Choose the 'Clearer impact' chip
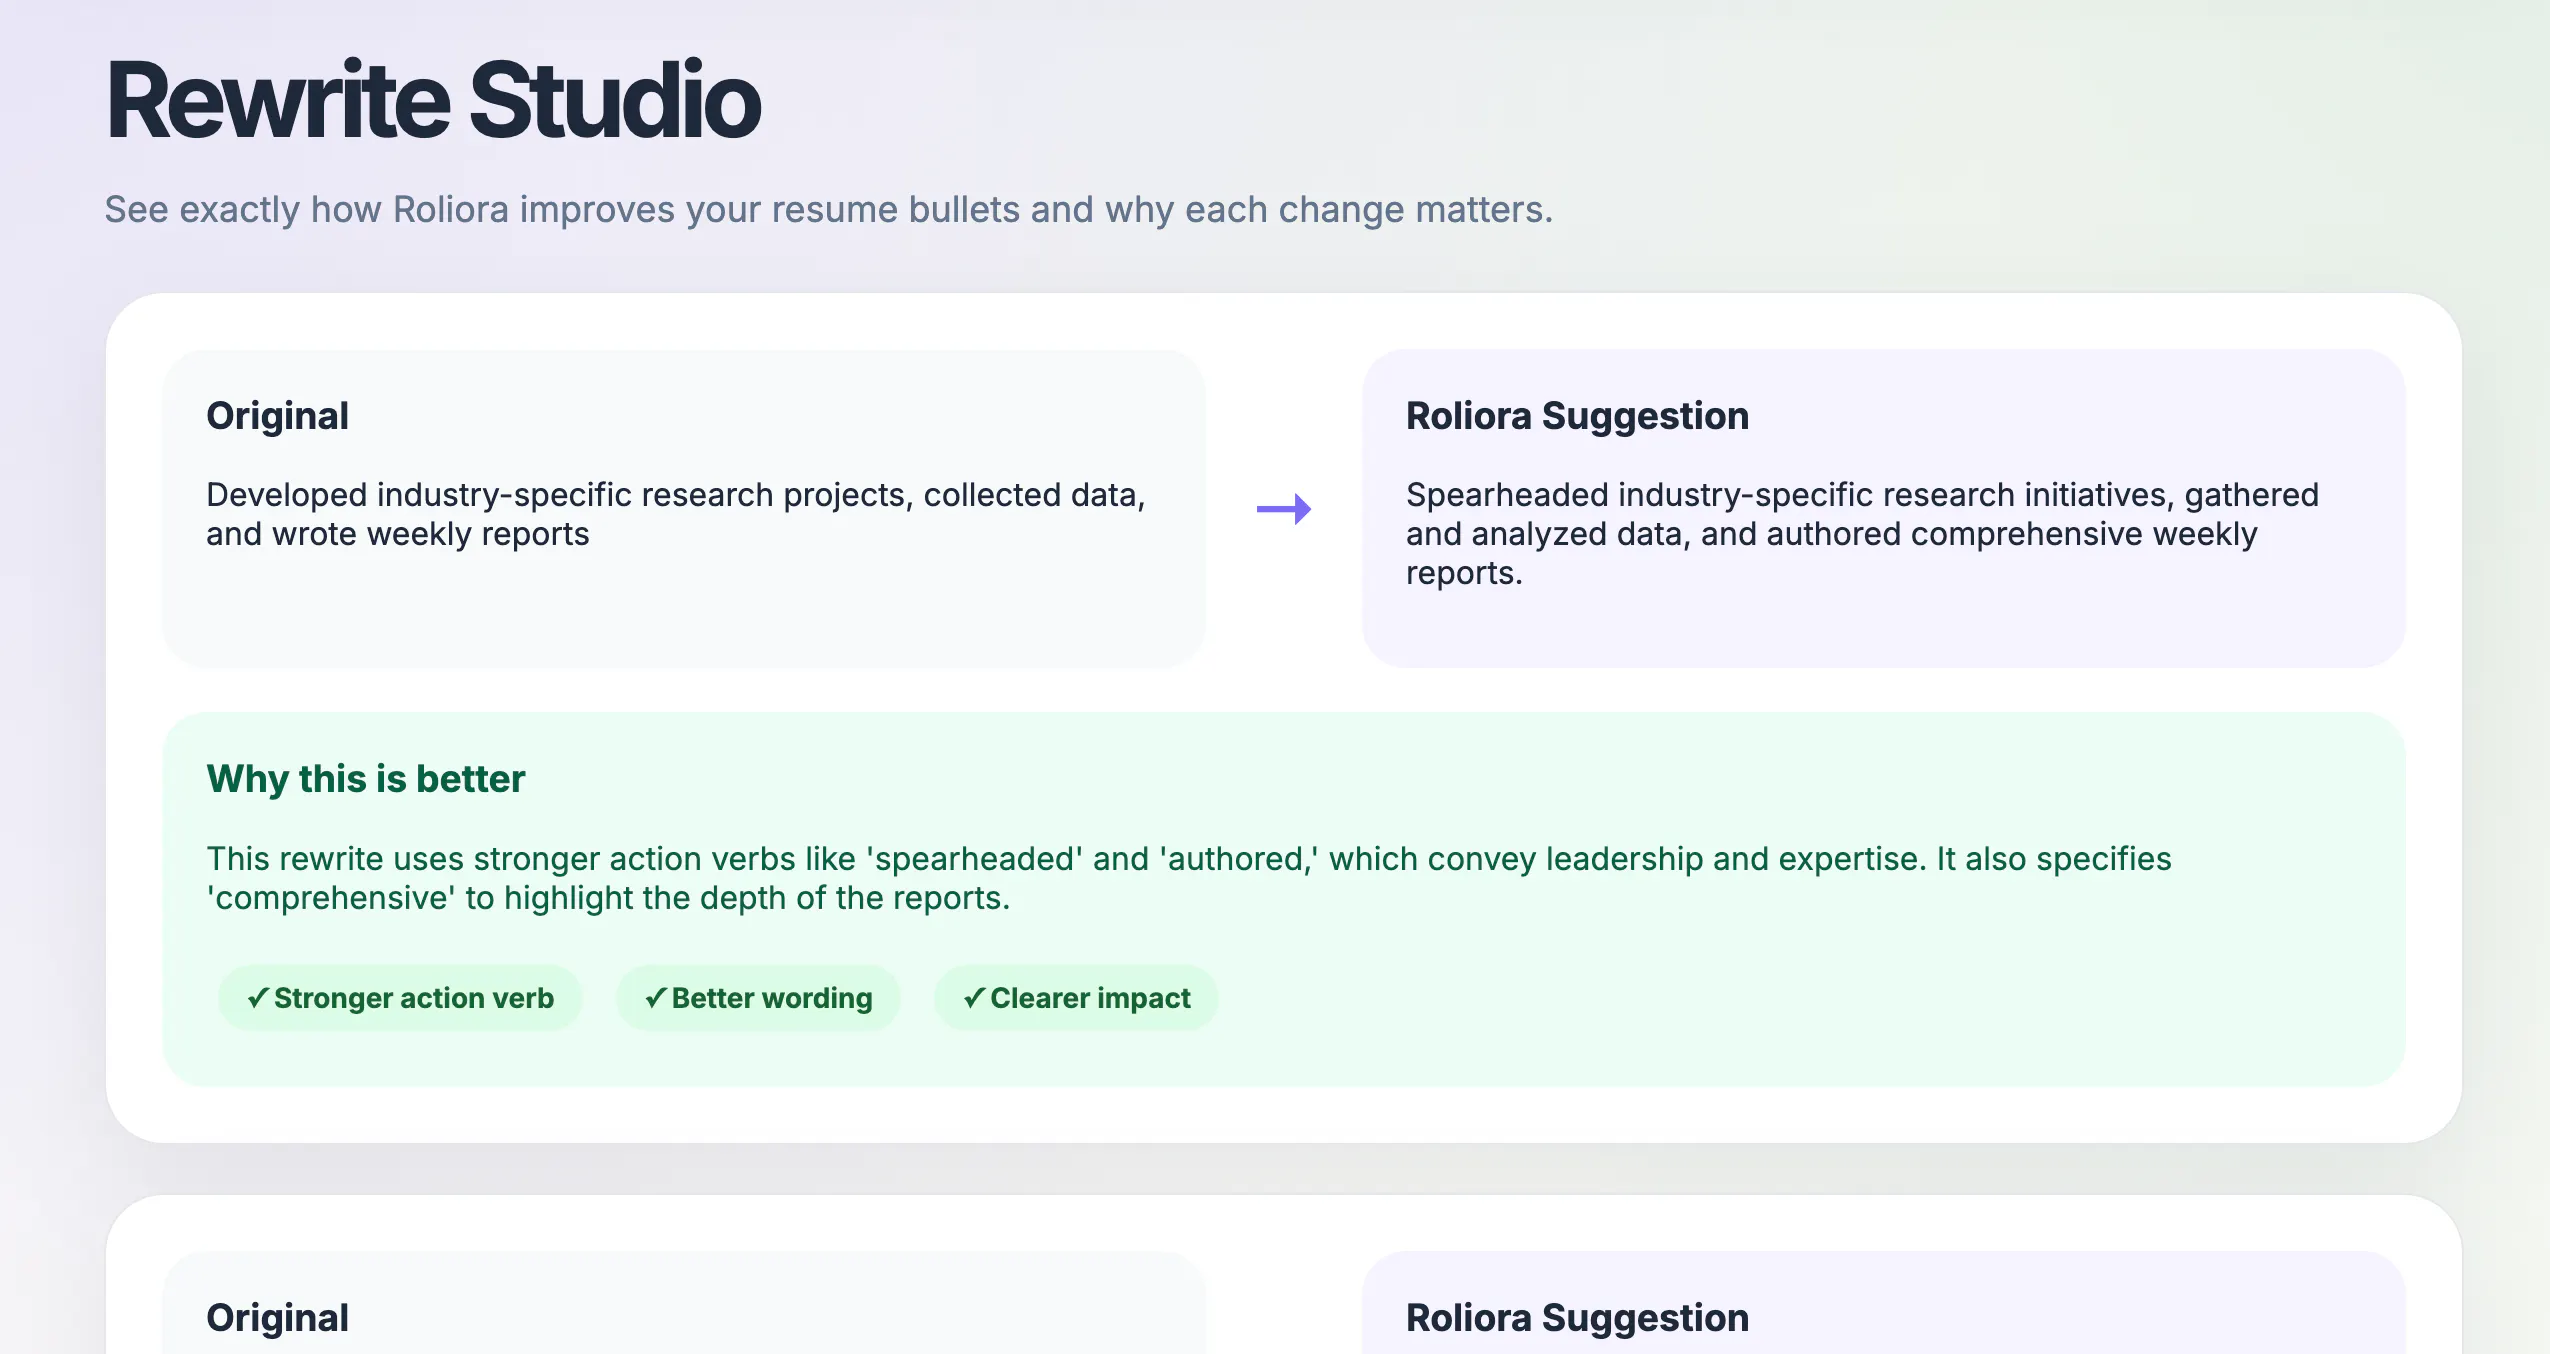Image resolution: width=2550 pixels, height=1354 pixels. tap(1076, 998)
